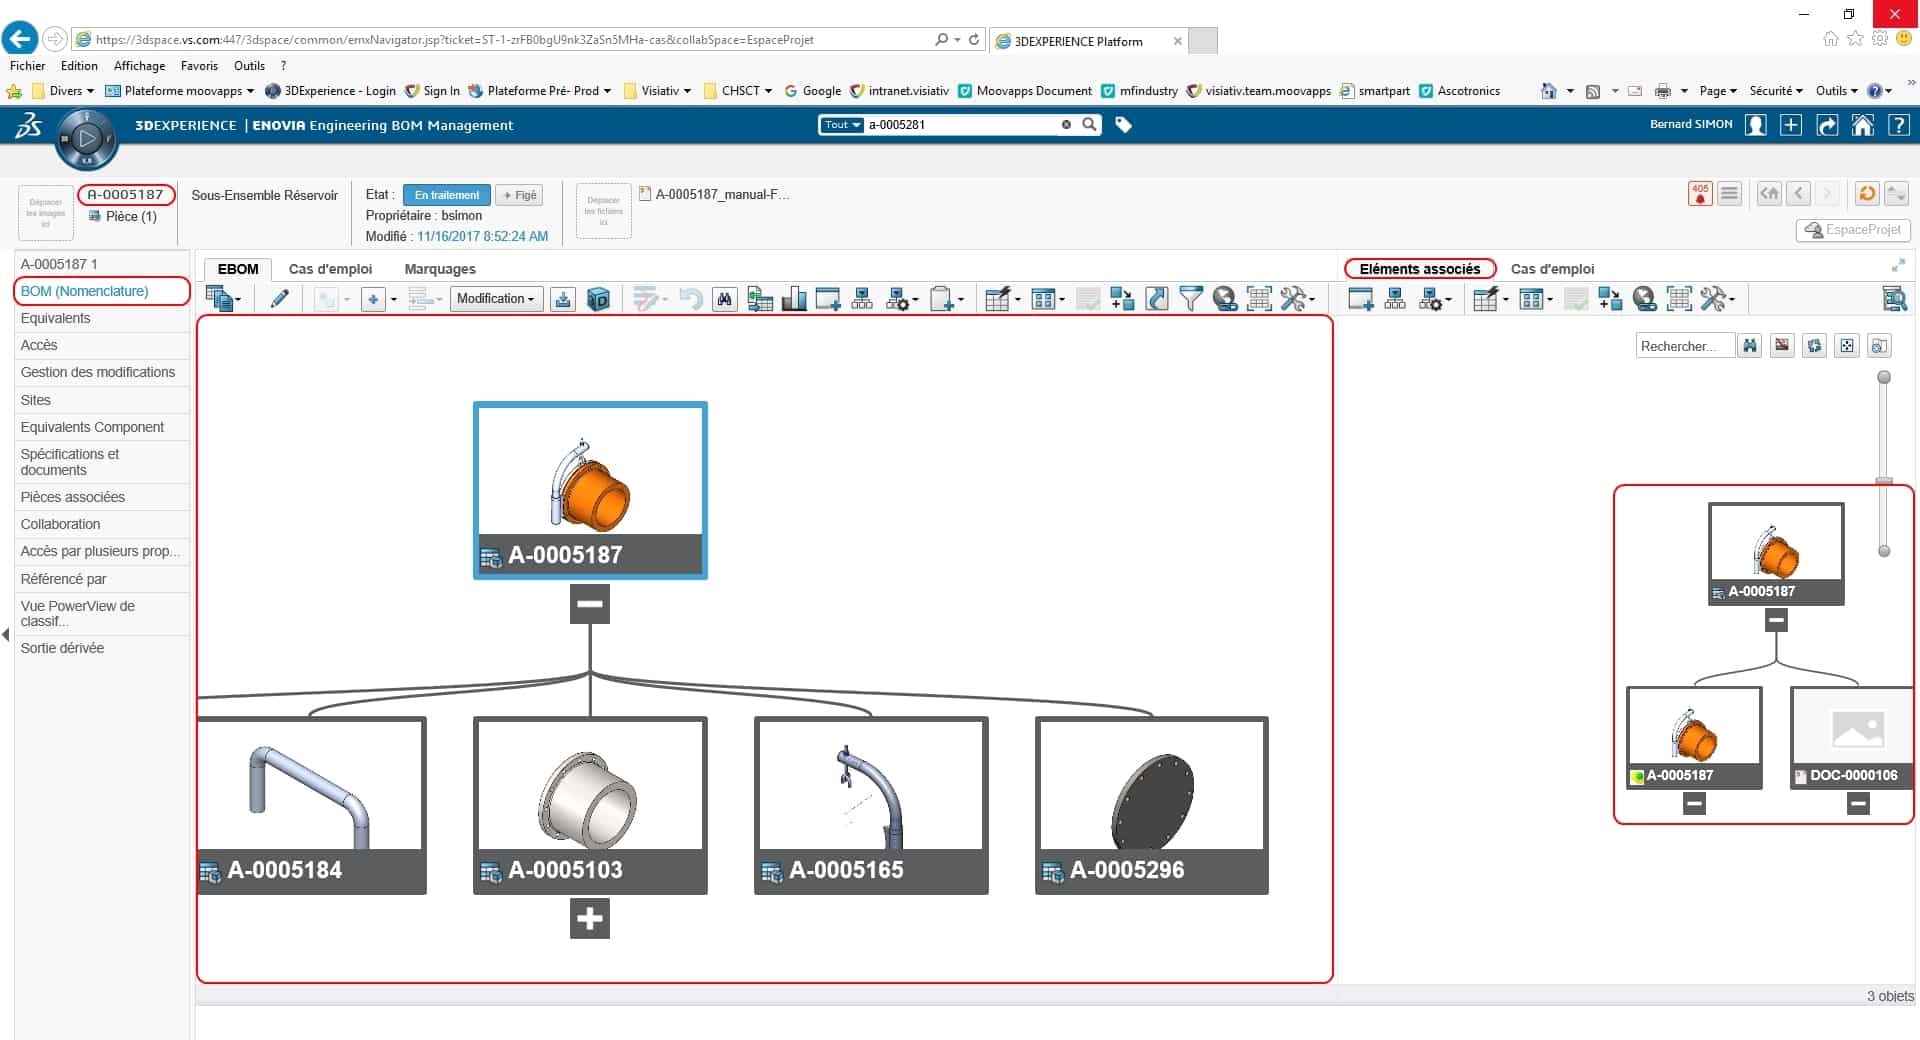The width and height of the screenshot is (1920, 1040).
Task: Click the fit-to-view icon beside Rechercher
Action: [x=1846, y=346]
